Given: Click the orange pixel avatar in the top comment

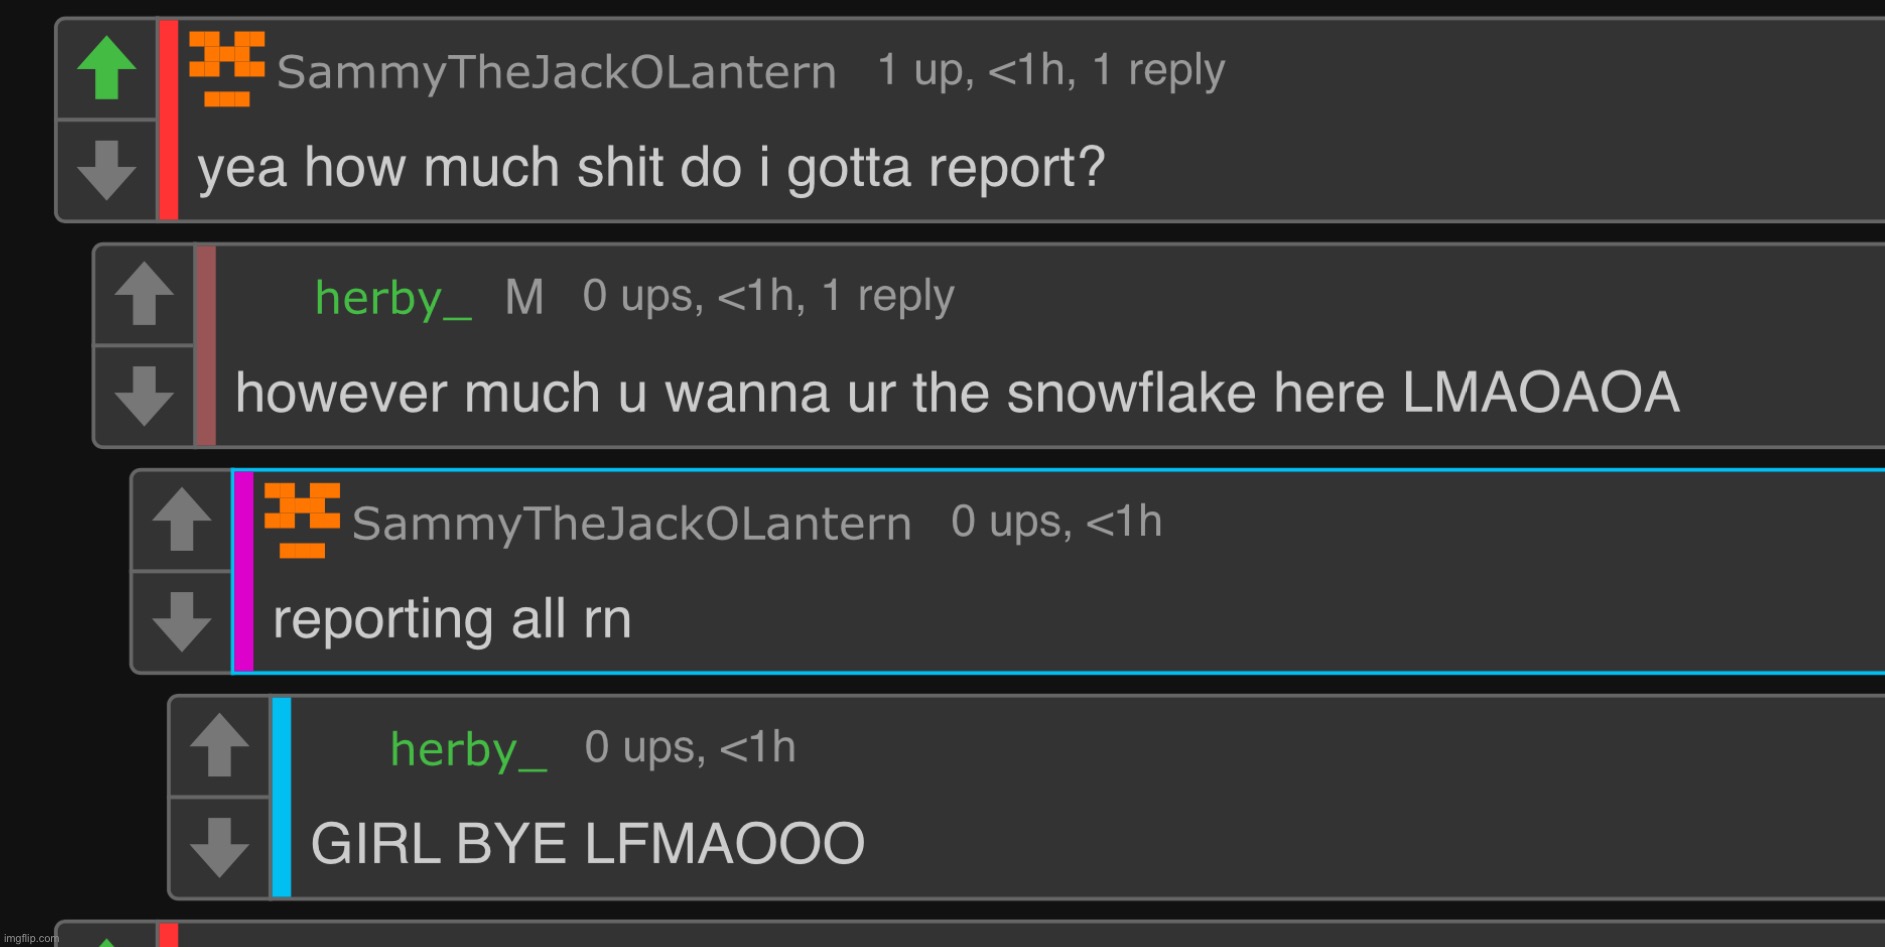Looking at the screenshot, I should pos(227,69).
